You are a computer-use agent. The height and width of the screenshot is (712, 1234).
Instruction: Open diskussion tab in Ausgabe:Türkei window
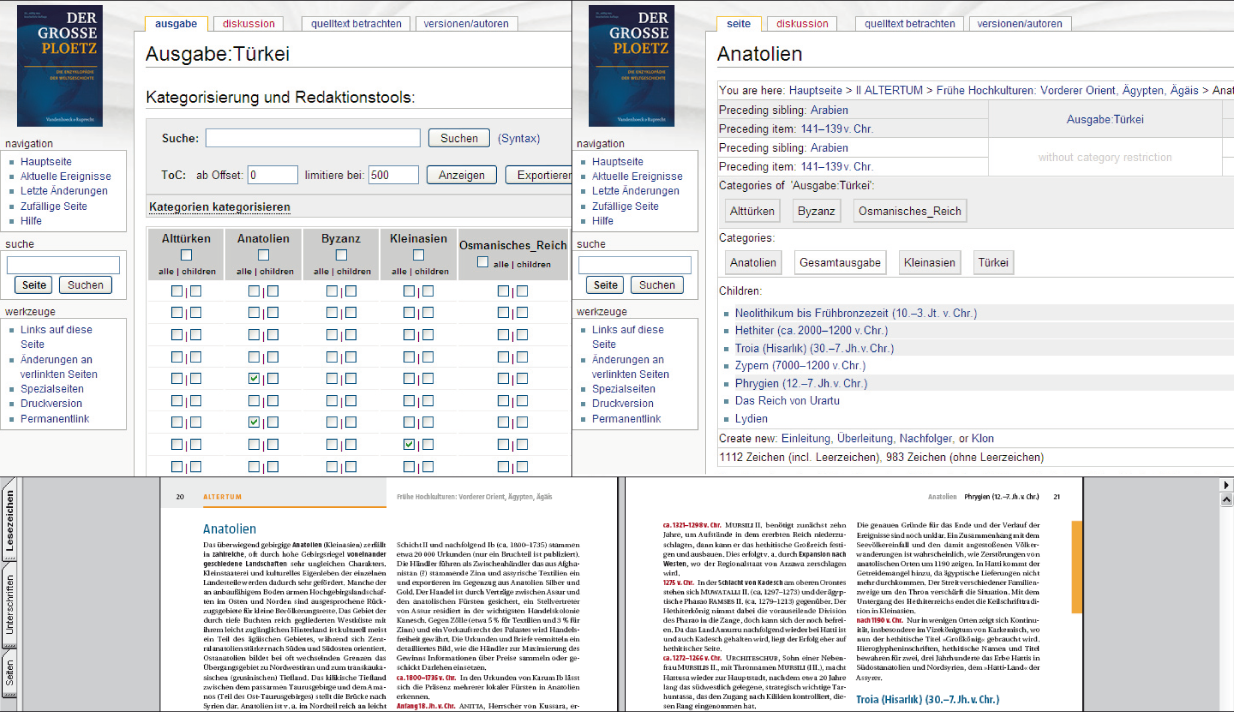pos(248,23)
